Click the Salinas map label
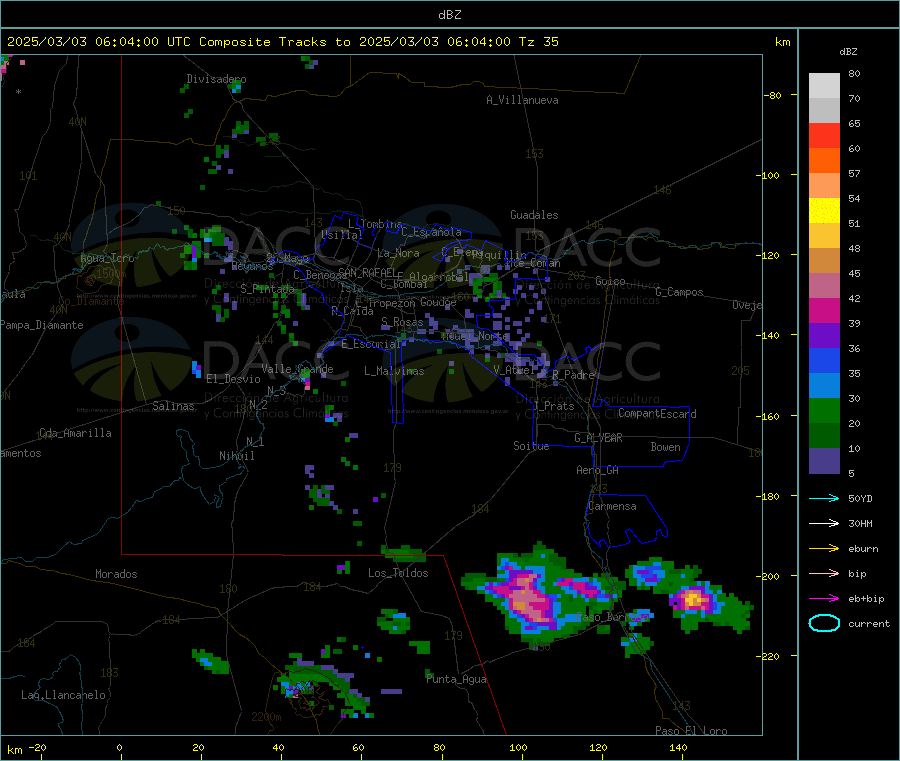 click(x=173, y=406)
